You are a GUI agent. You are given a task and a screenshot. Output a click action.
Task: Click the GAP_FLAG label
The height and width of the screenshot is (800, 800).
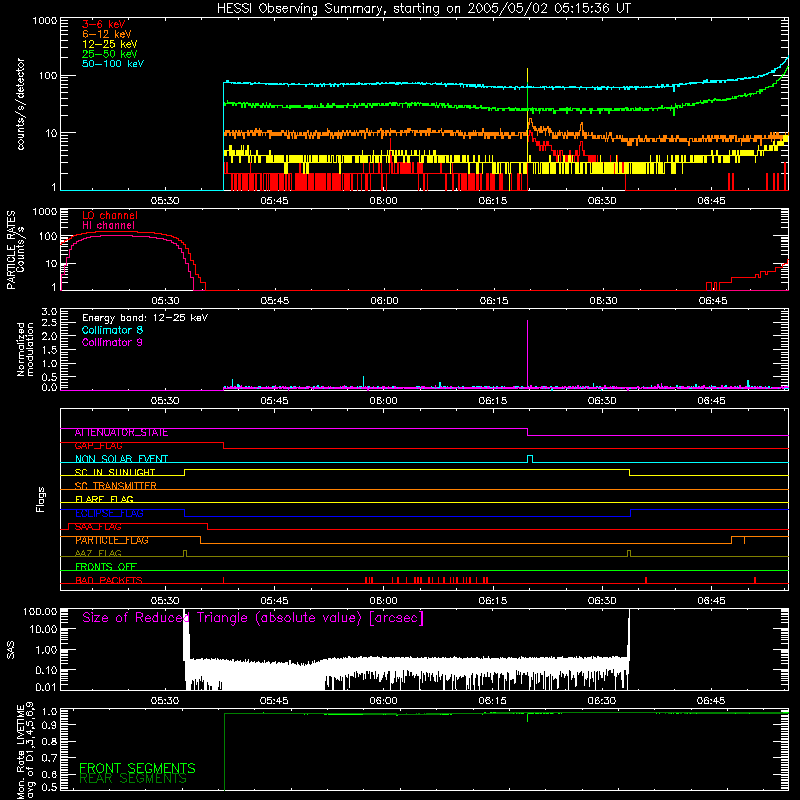pyautogui.click(x=98, y=446)
